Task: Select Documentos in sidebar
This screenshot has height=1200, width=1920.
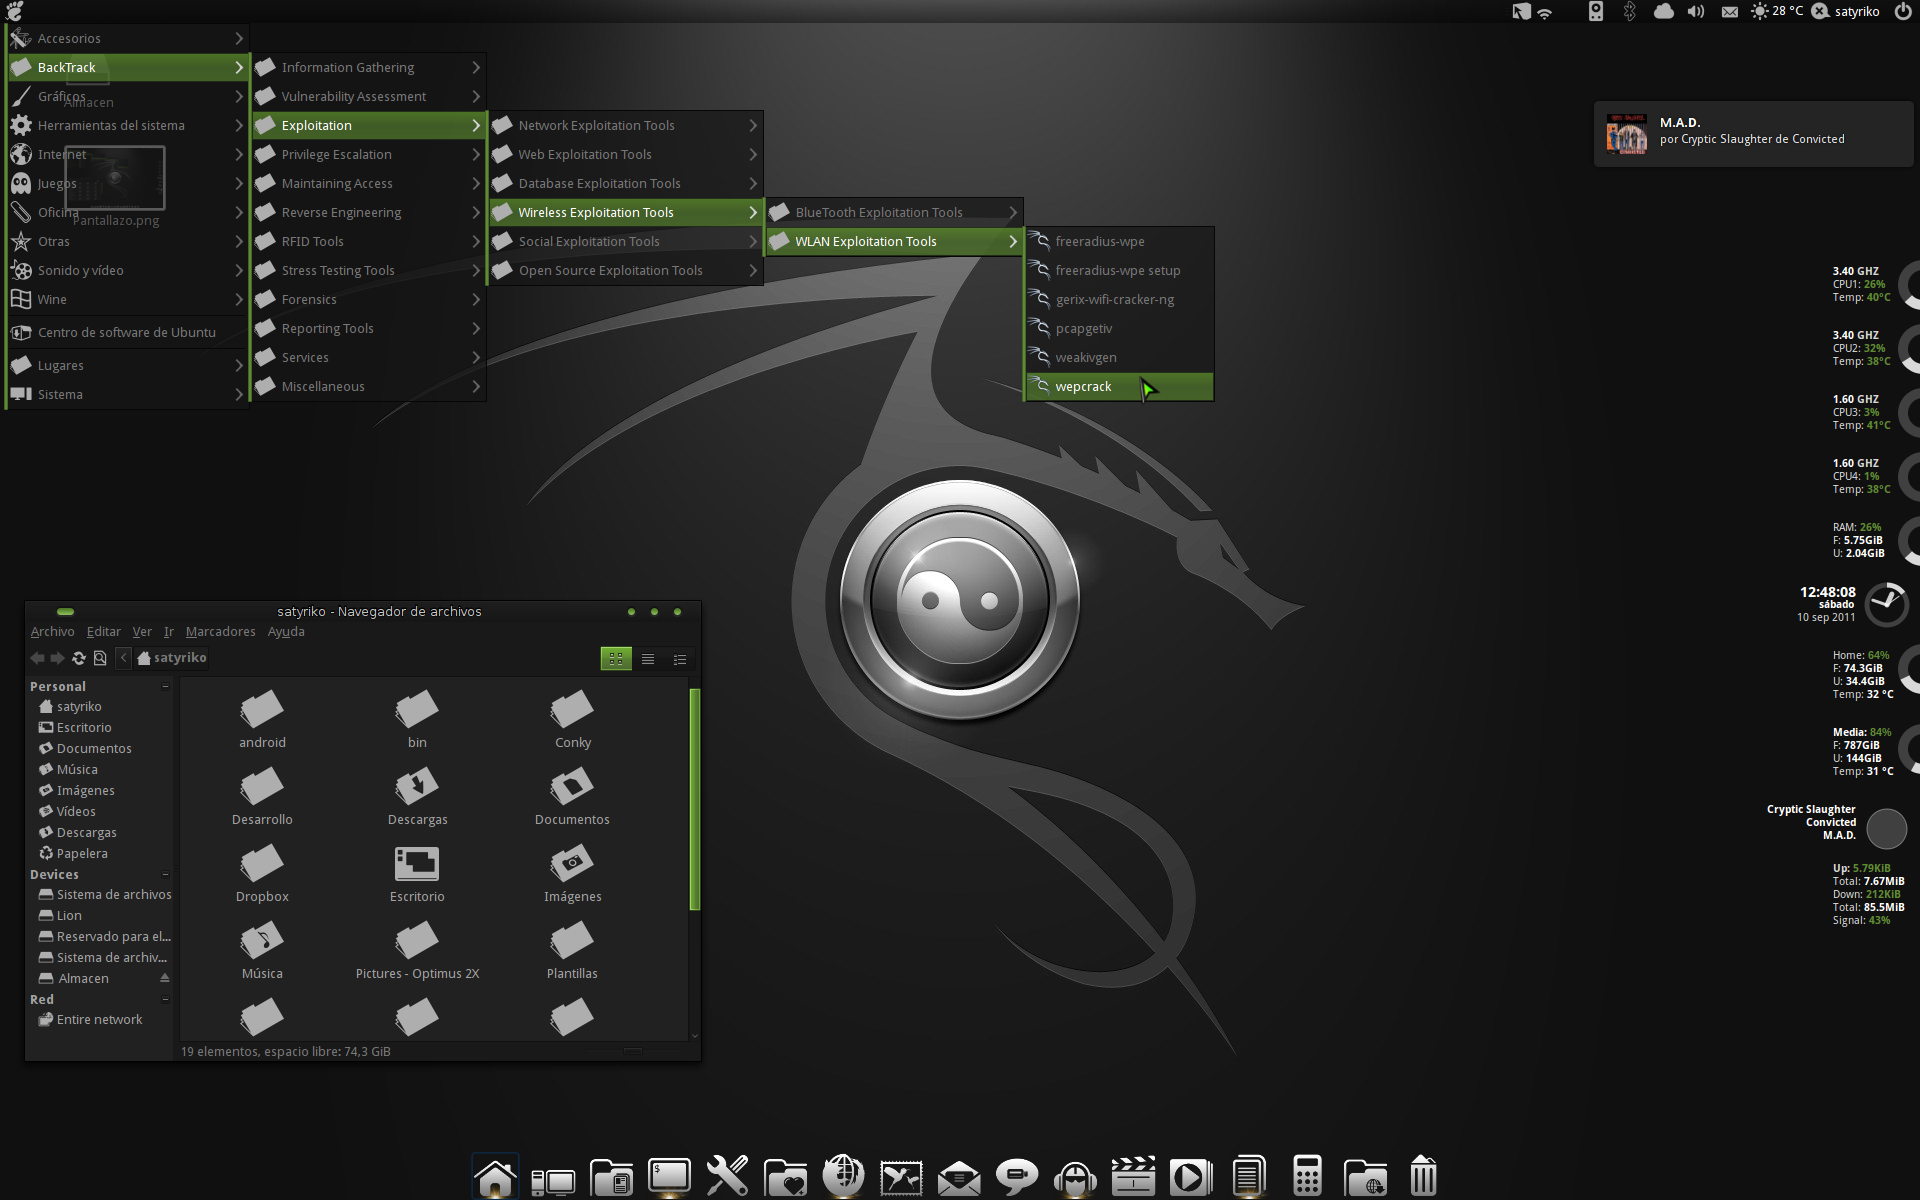Action: pyautogui.click(x=94, y=748)
